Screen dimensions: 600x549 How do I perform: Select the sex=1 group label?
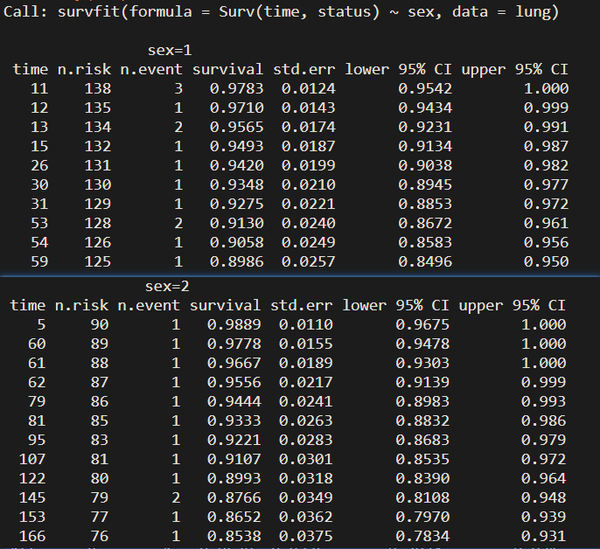170,50
